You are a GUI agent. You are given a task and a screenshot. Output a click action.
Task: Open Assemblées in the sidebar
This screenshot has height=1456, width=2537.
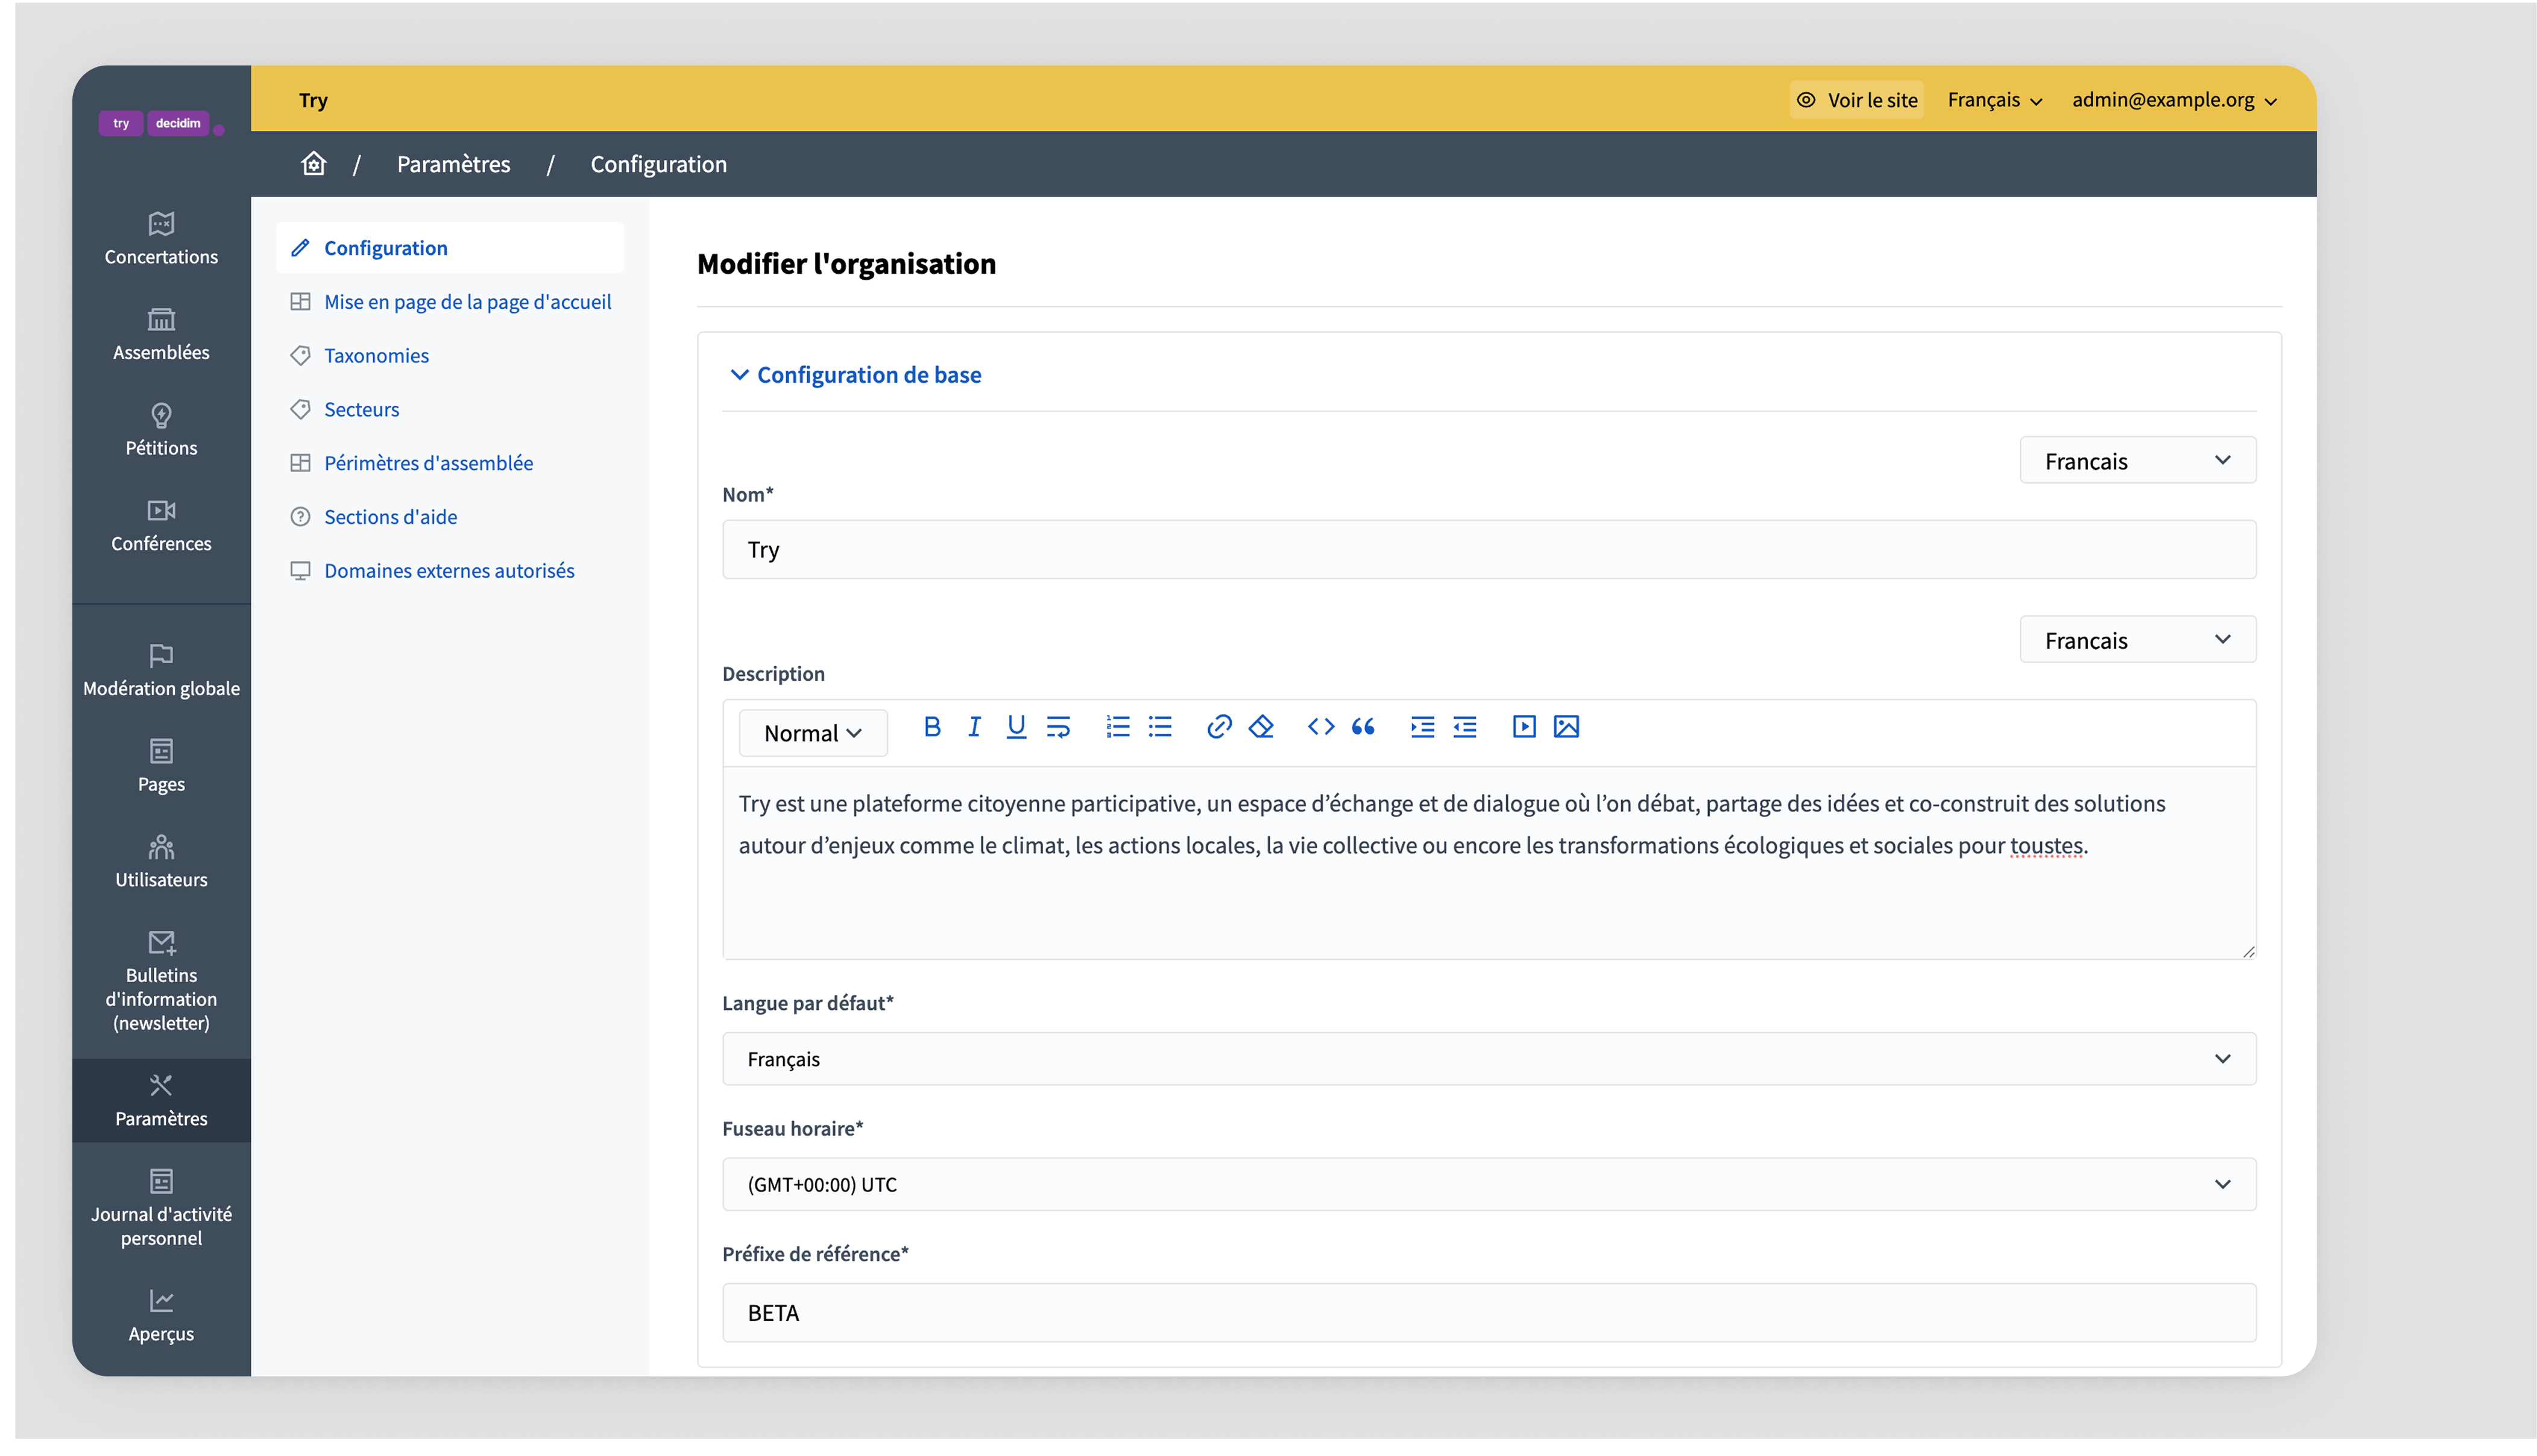161,334
